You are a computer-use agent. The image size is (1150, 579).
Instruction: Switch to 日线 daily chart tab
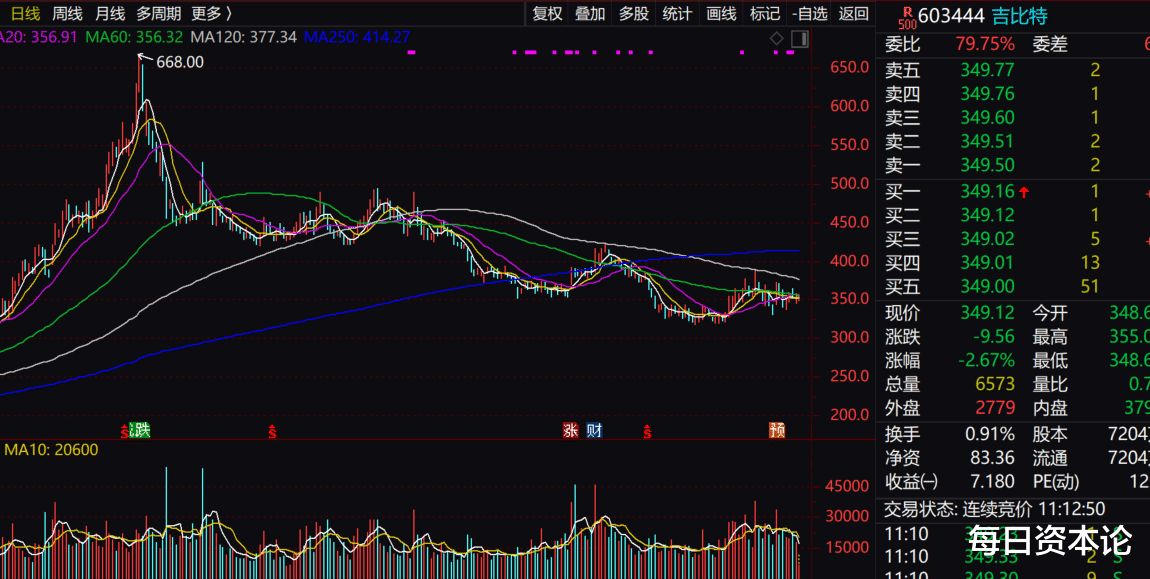click(x=26, y=13)
